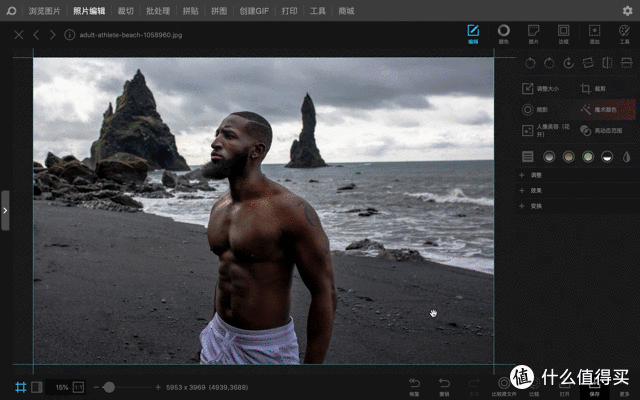Image resolution: width=640 pixels, height=400 pixels.
Task: Click on the beach photo canvas
Action: (x=263, y=211)
